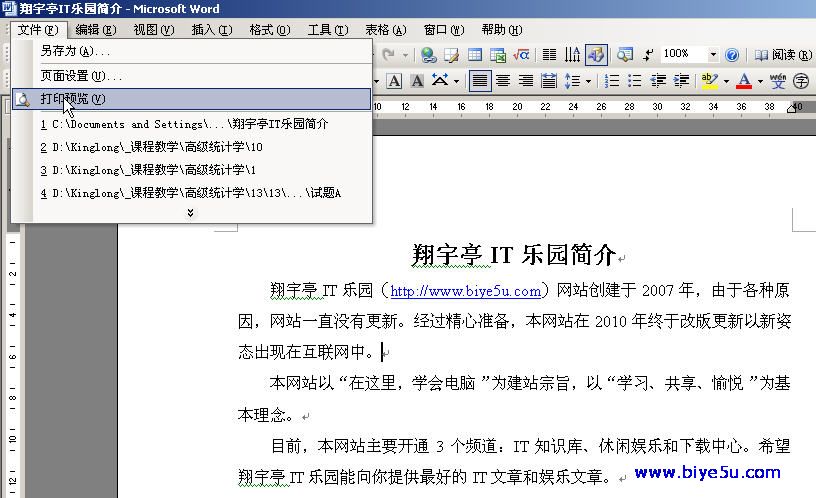Image resolution: width=816 pixels, height=498 pixels.
Task: Open recent file 3 高级统计学\1
Action: pos(192,170)
